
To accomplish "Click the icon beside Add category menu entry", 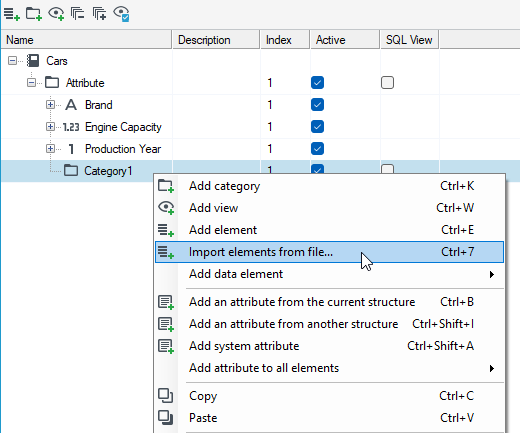I will point(166,186).
